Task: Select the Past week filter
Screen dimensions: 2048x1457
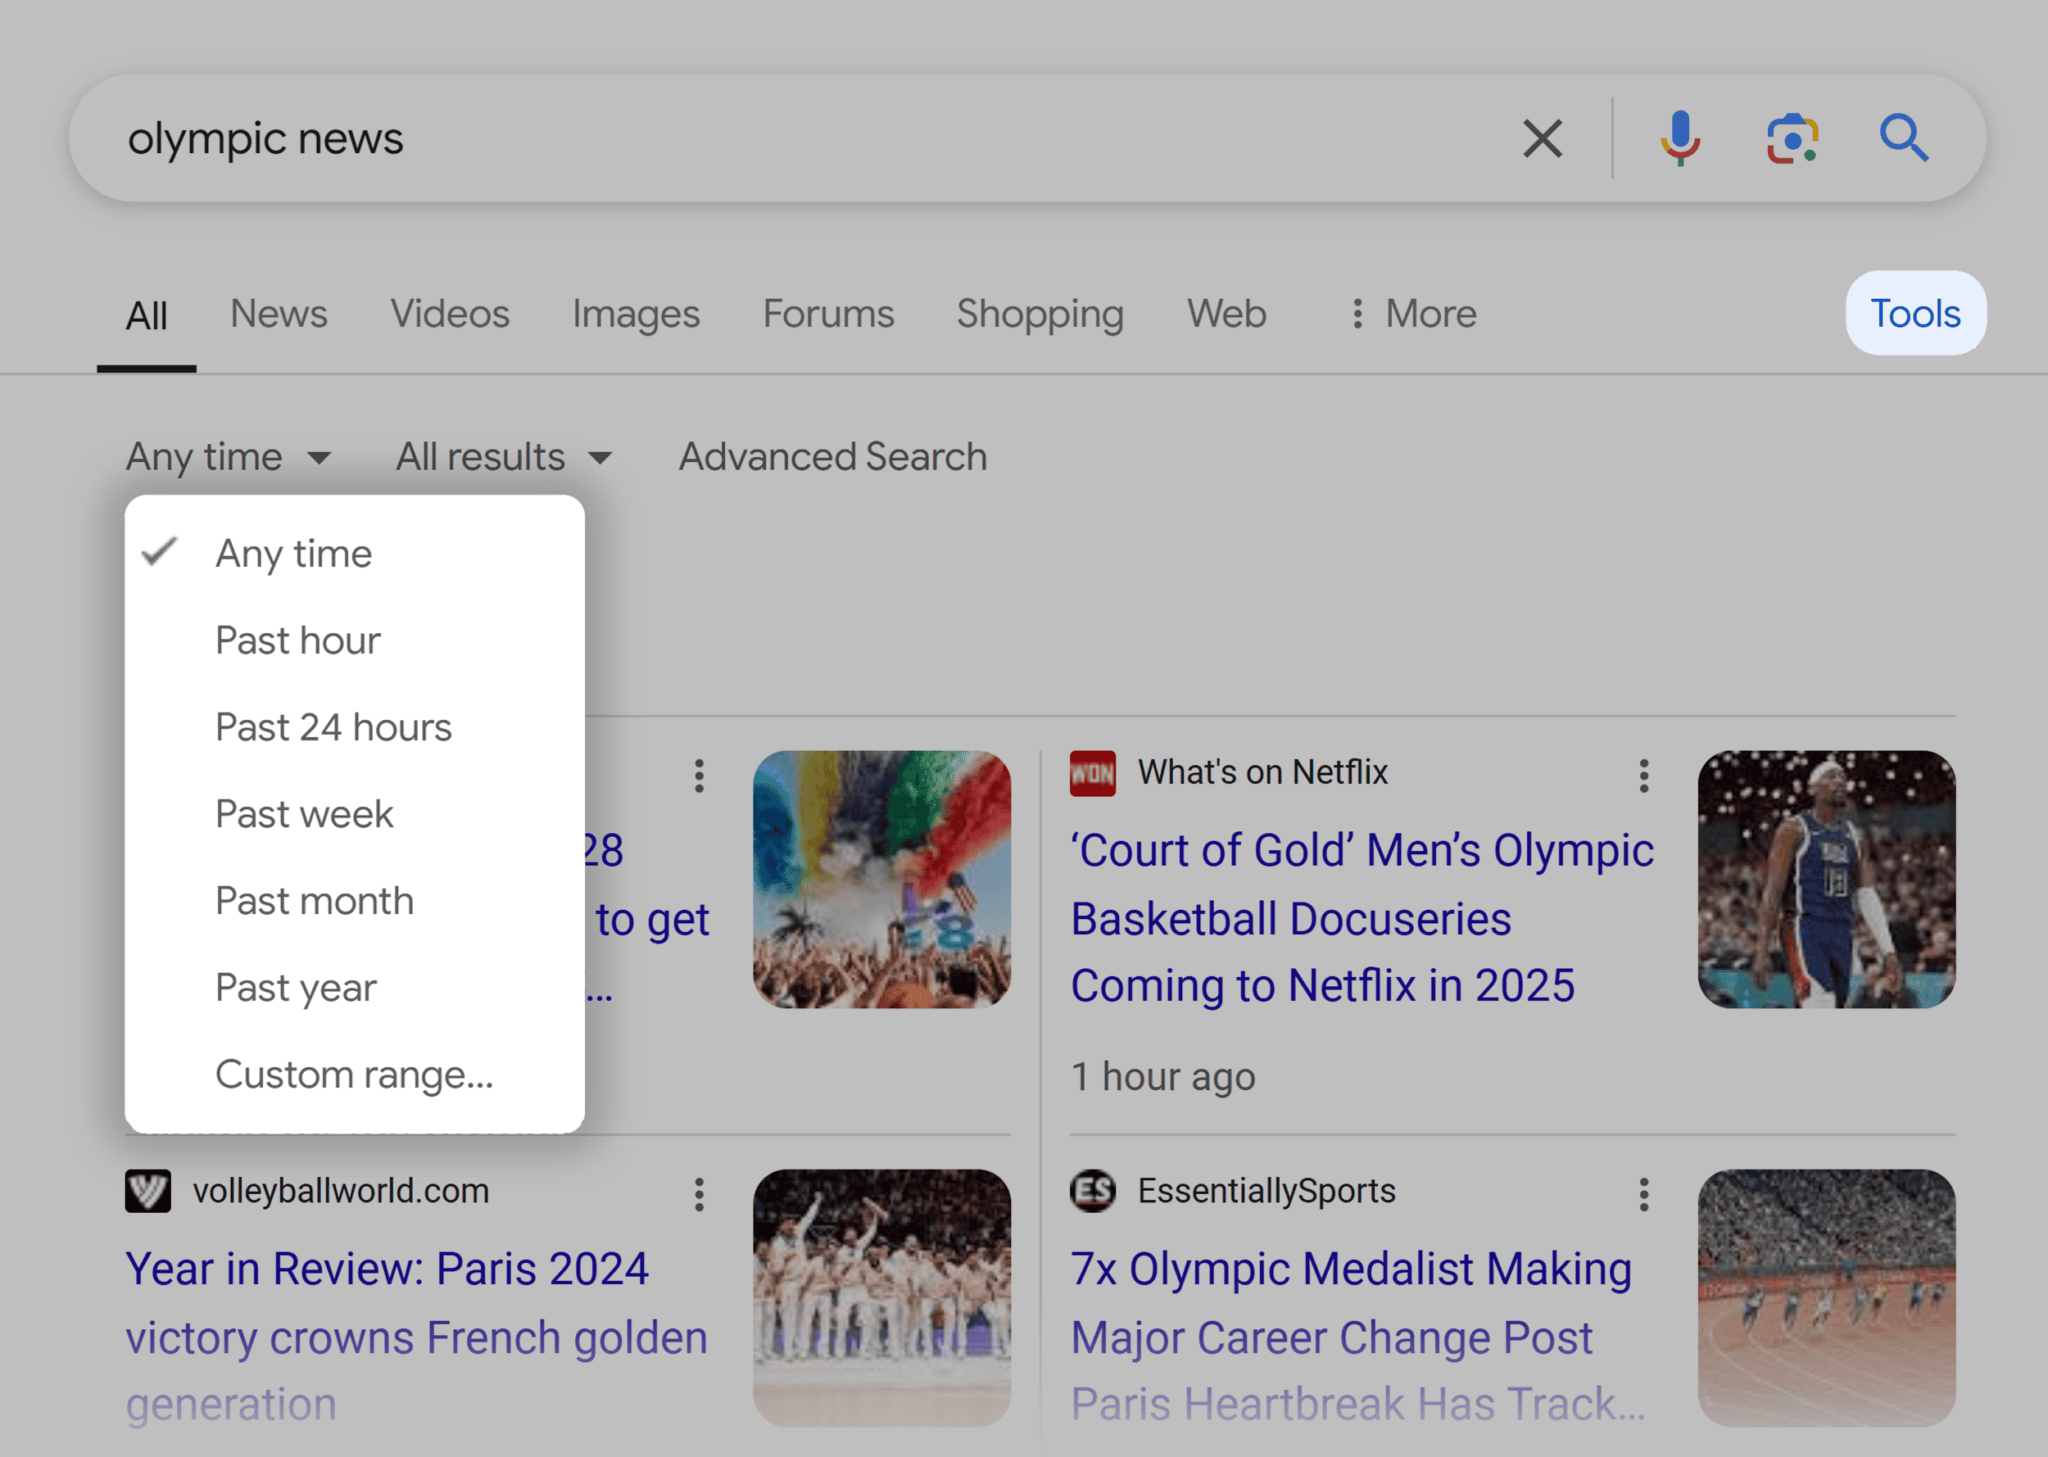Action: pyautogui.click(x=303, y=813)
